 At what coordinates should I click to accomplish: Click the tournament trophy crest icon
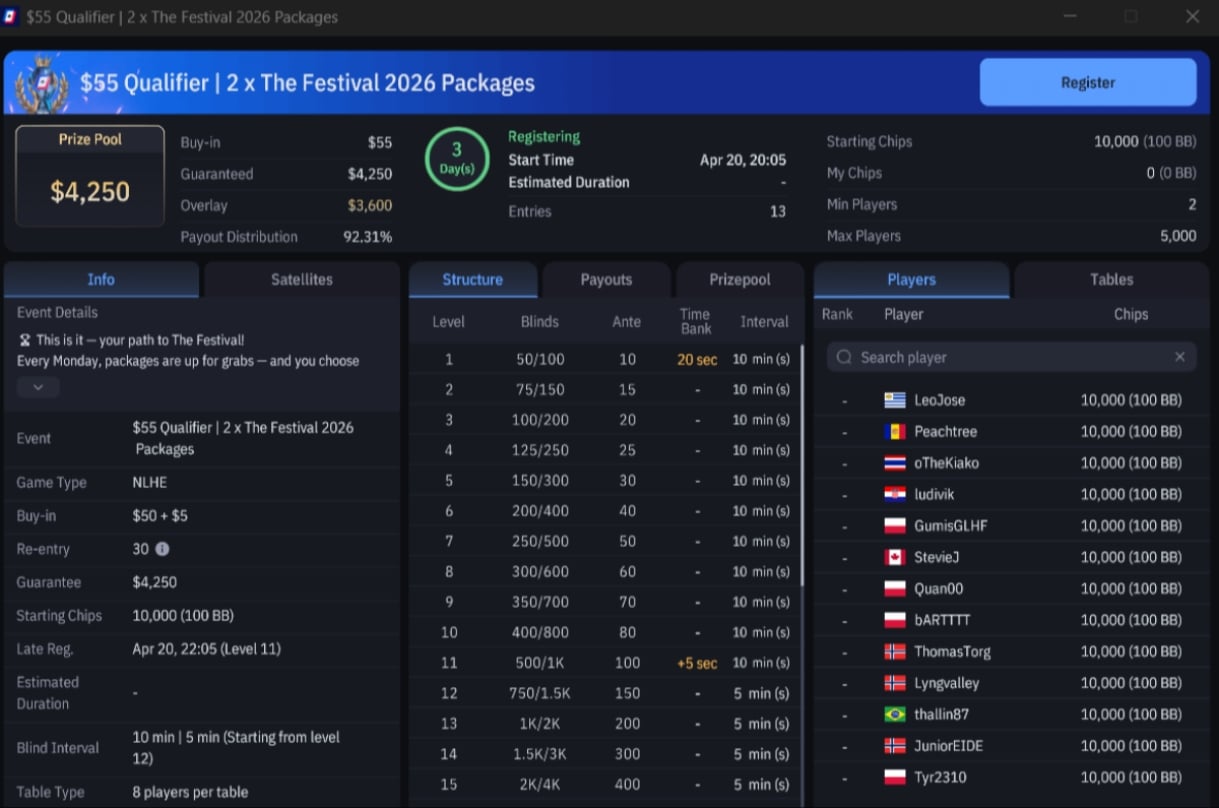44,82
